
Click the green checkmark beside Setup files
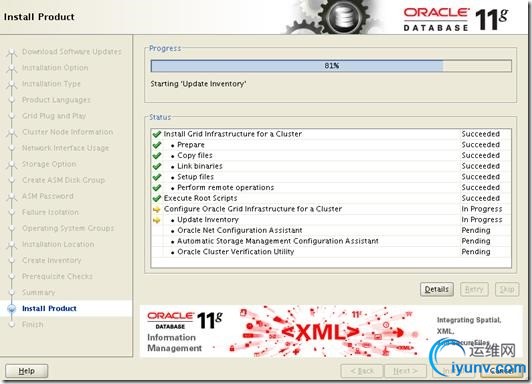click(157, 177)
